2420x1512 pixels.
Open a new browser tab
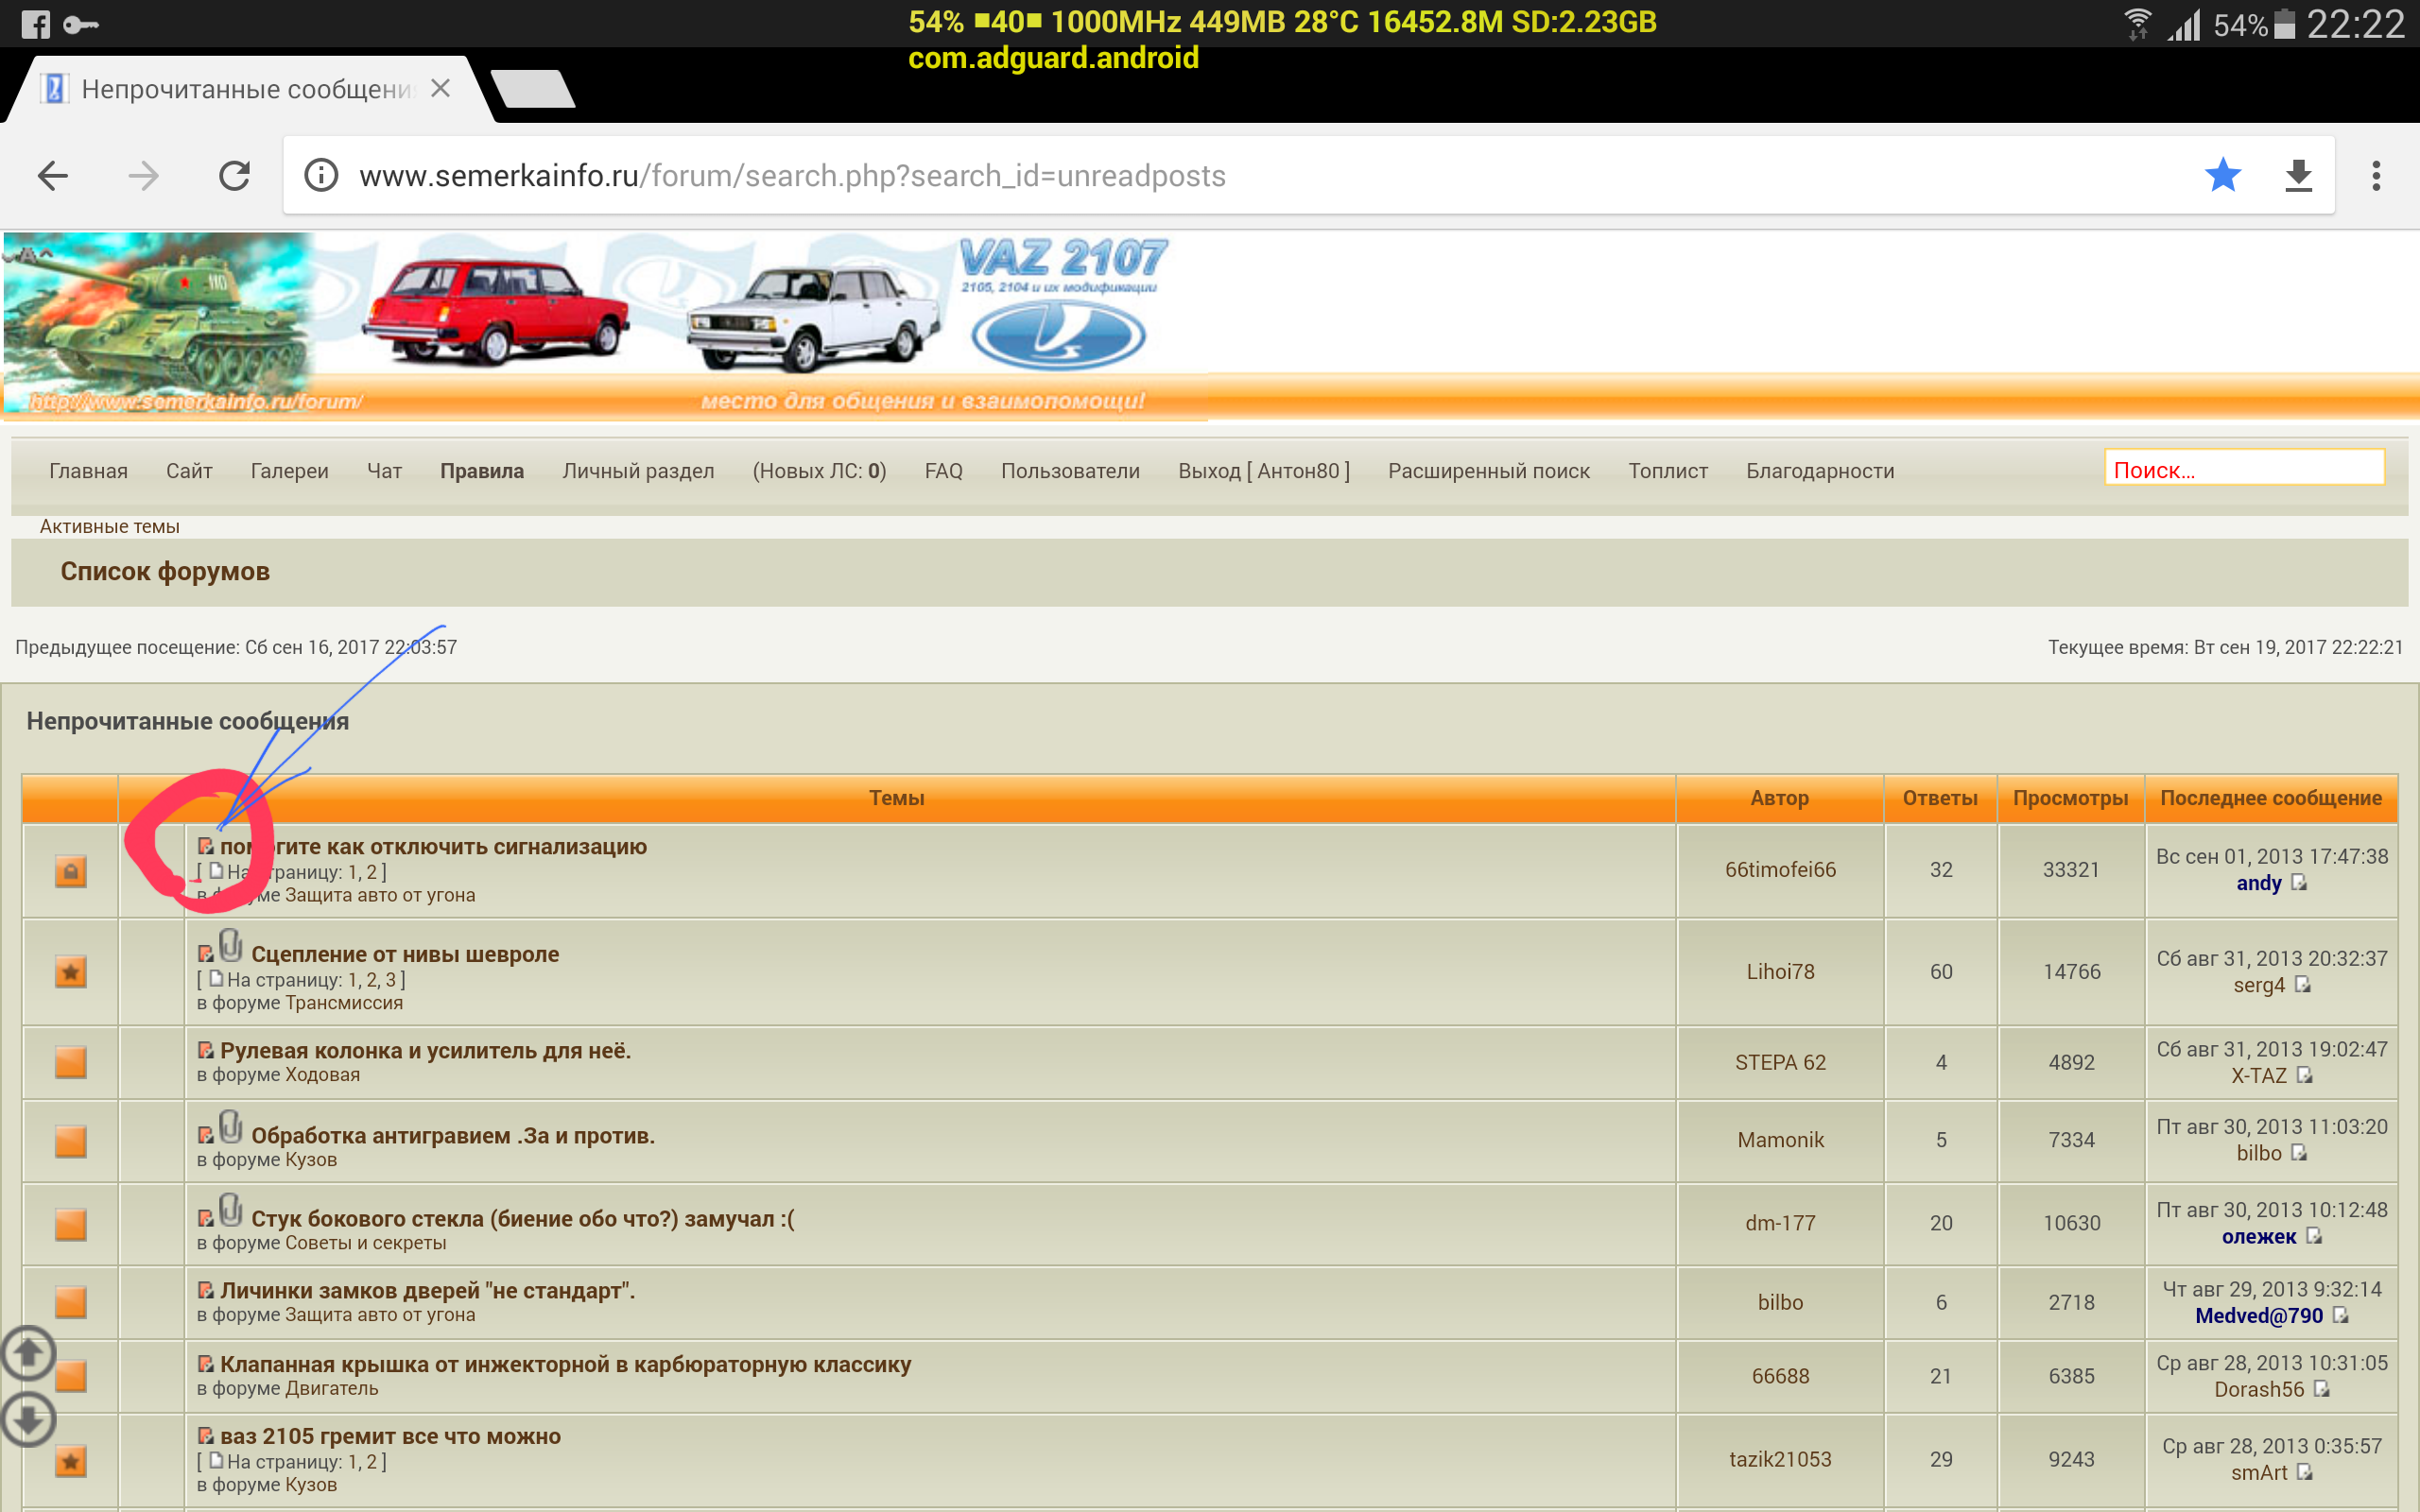[535, 89]
